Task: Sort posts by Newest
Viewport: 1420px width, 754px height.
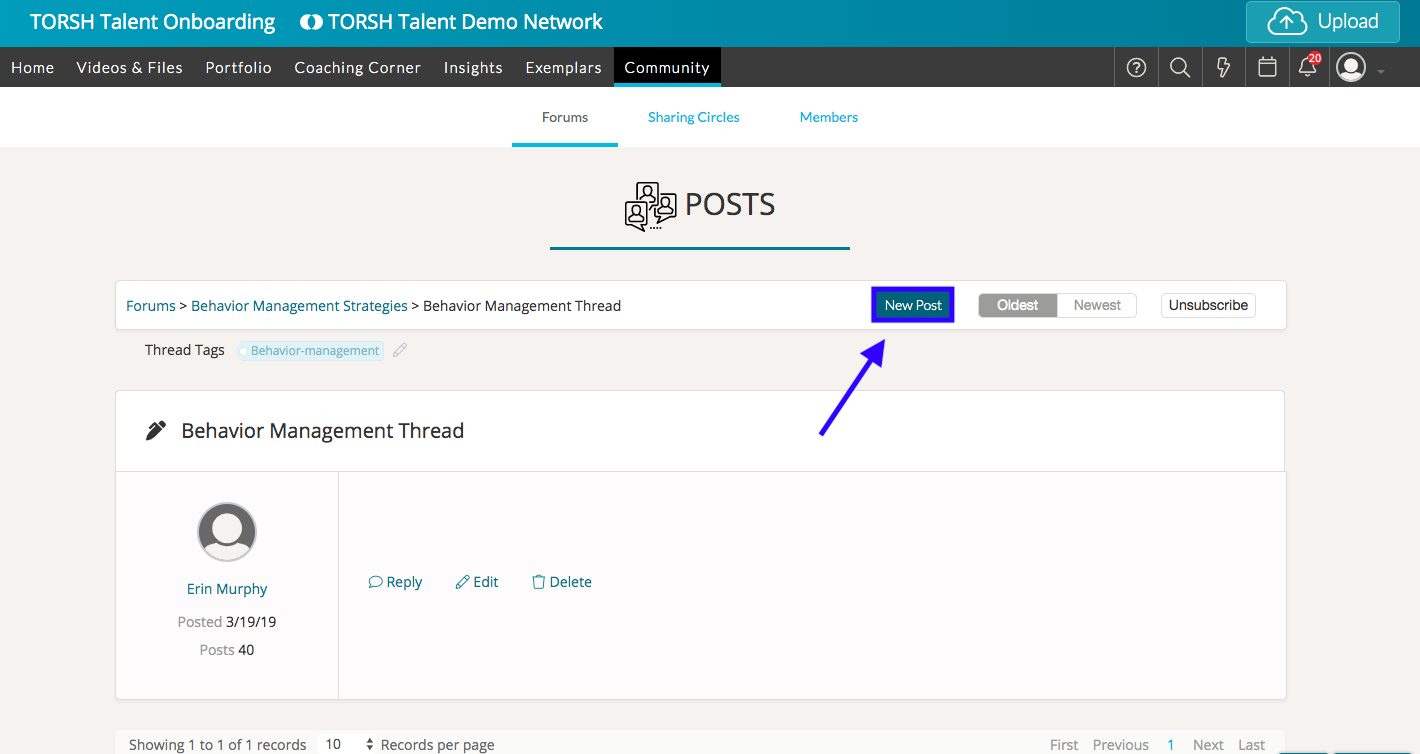Action: pyautogui.click(x=1097, y=305)
